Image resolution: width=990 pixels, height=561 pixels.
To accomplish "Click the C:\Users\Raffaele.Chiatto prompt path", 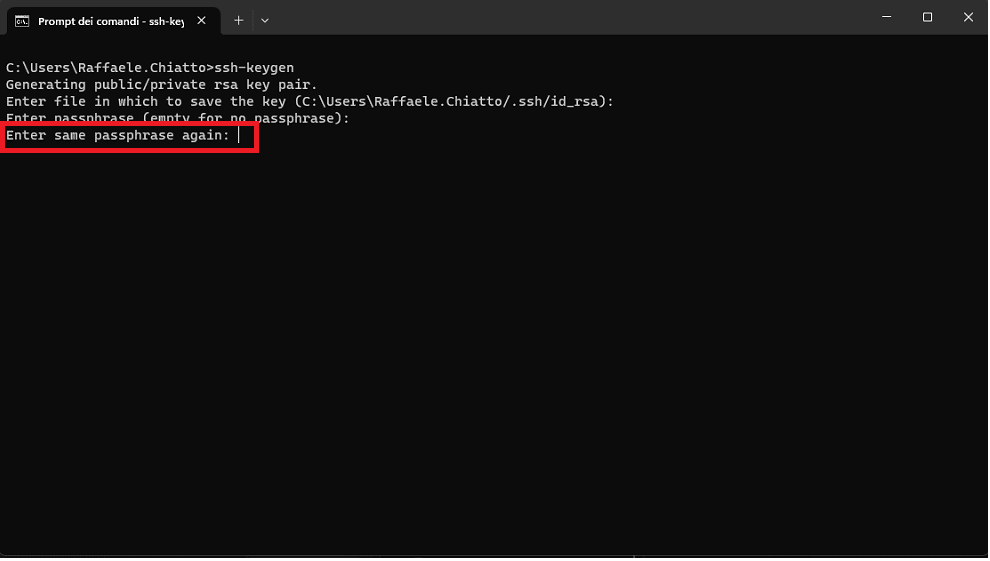I will pos(106,68).
